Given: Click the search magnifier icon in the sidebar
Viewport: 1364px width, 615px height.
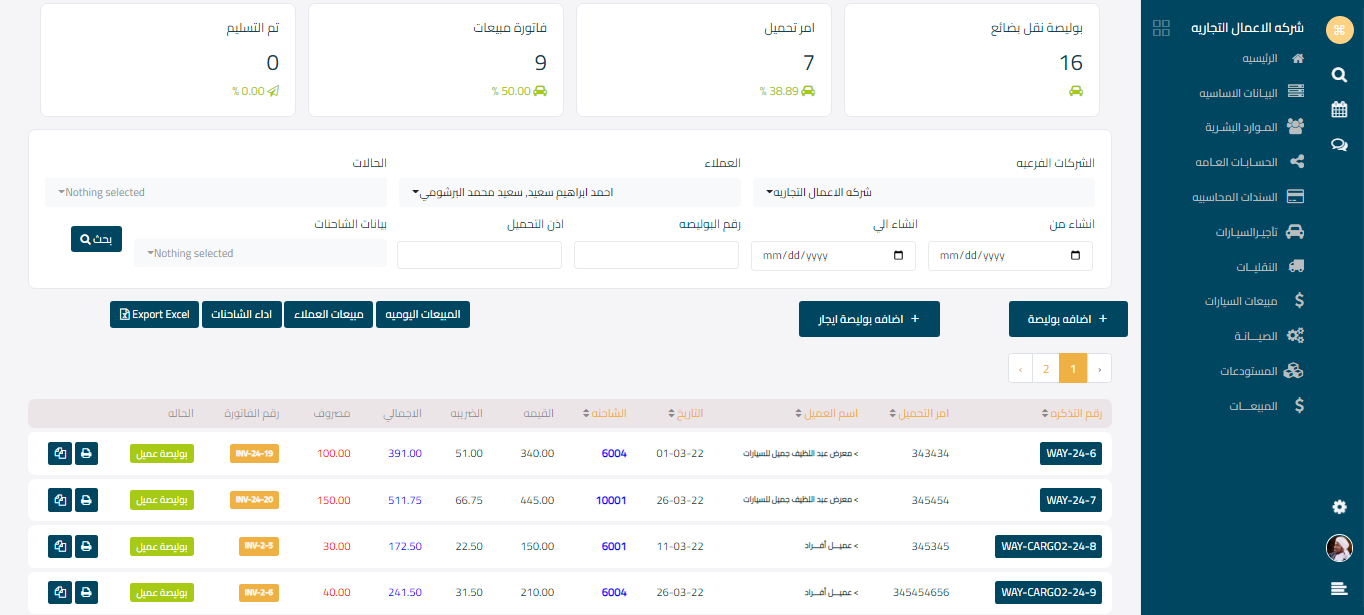Looking at the screenshot, I should pyautogui.click(x=1339, y=75).
